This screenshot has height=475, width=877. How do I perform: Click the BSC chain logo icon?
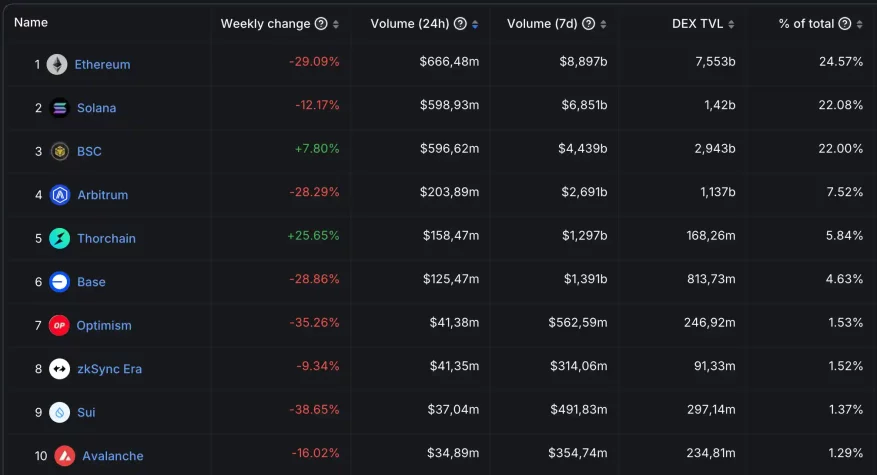tap(60, 151)
